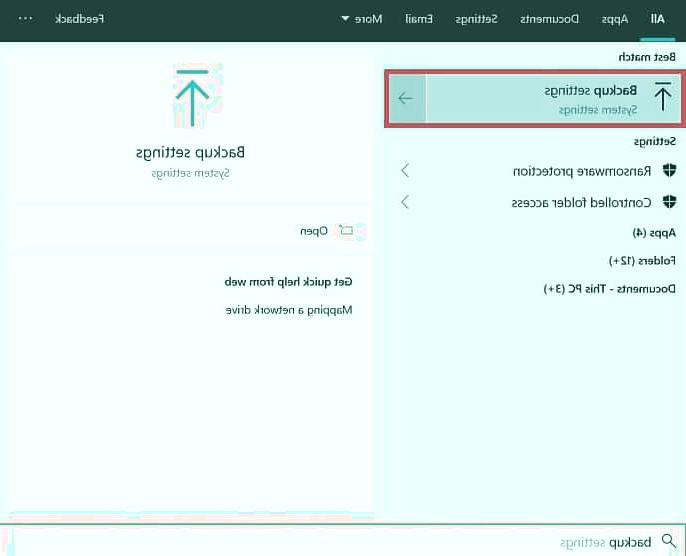Switch to the Apps tab
This screenshot has height=556, width=686.
615,19
